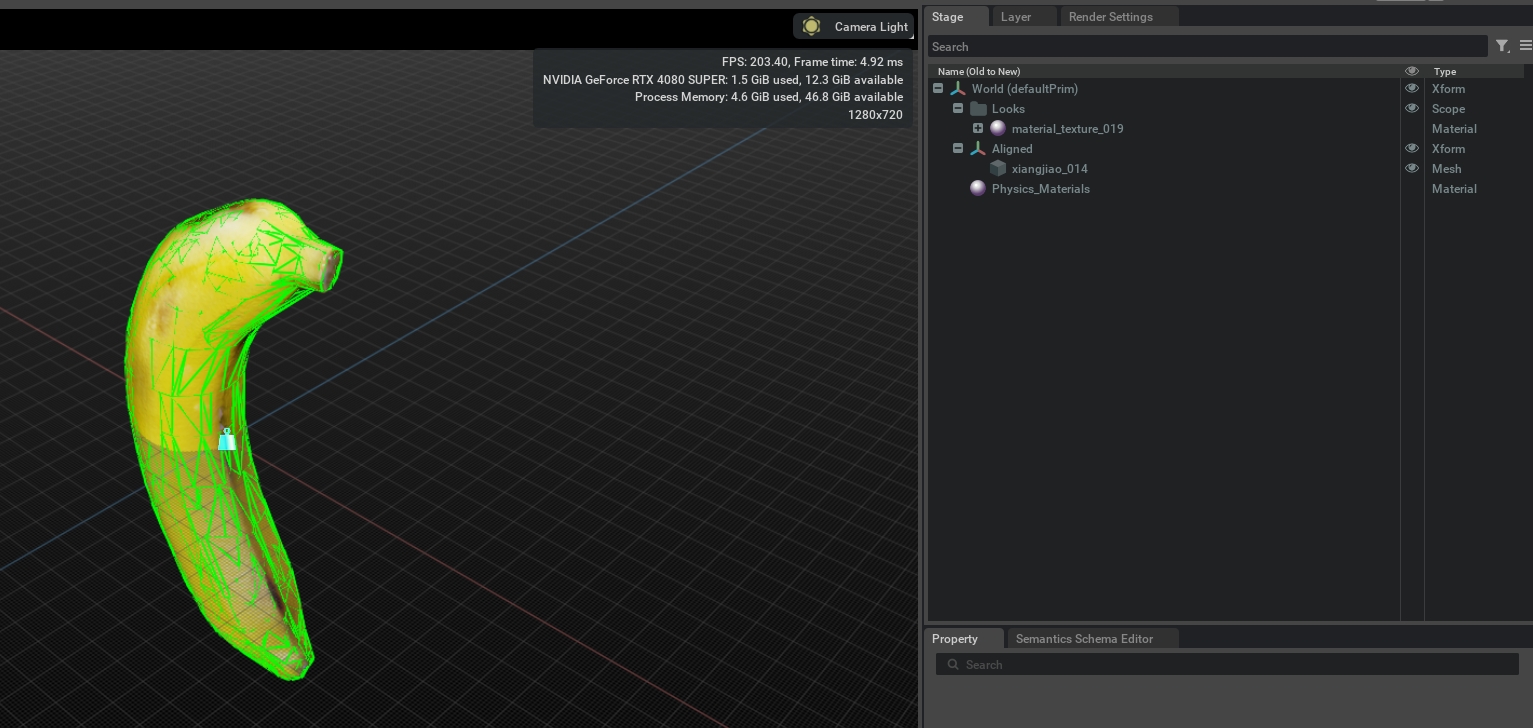
Task: Expand material_texture_019 with its plus box
Action: [x=978, y=128]
